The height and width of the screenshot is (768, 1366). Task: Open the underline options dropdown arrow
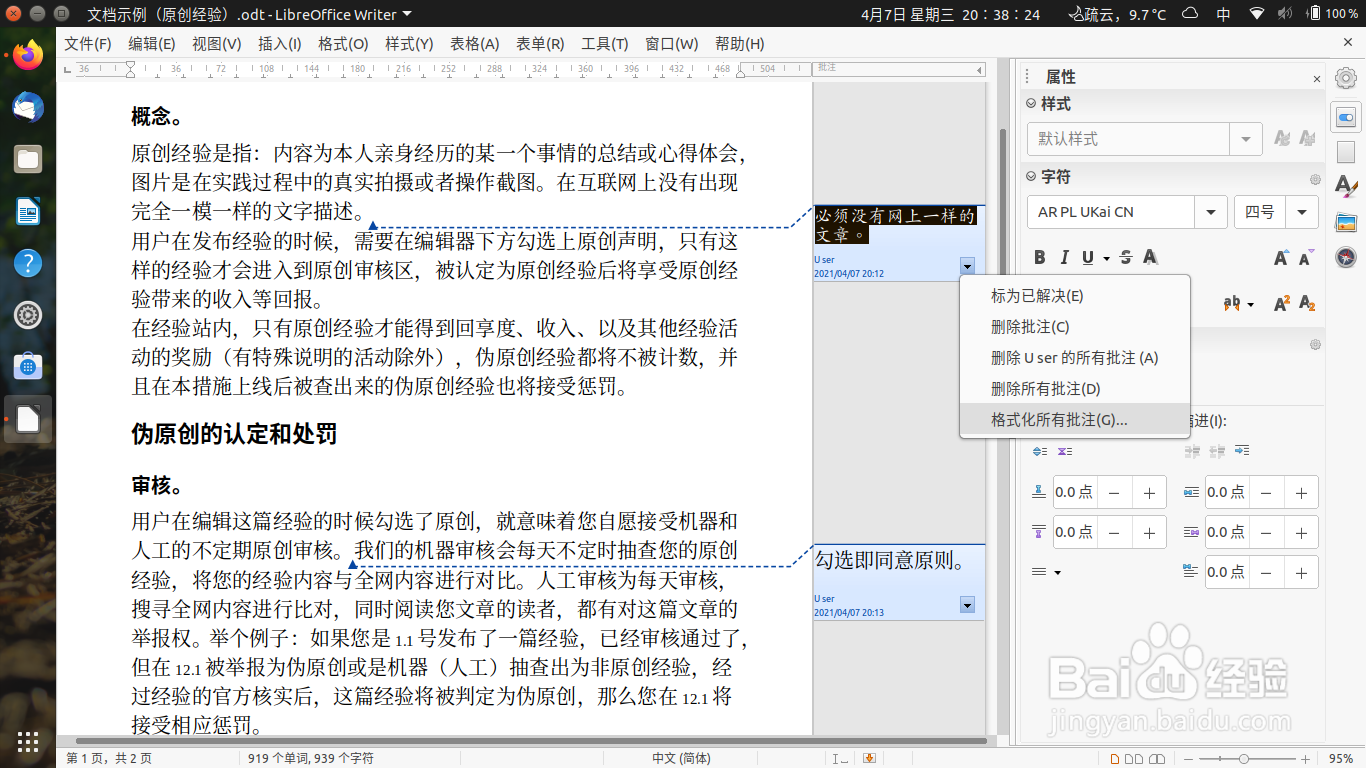click(1107, 257)
